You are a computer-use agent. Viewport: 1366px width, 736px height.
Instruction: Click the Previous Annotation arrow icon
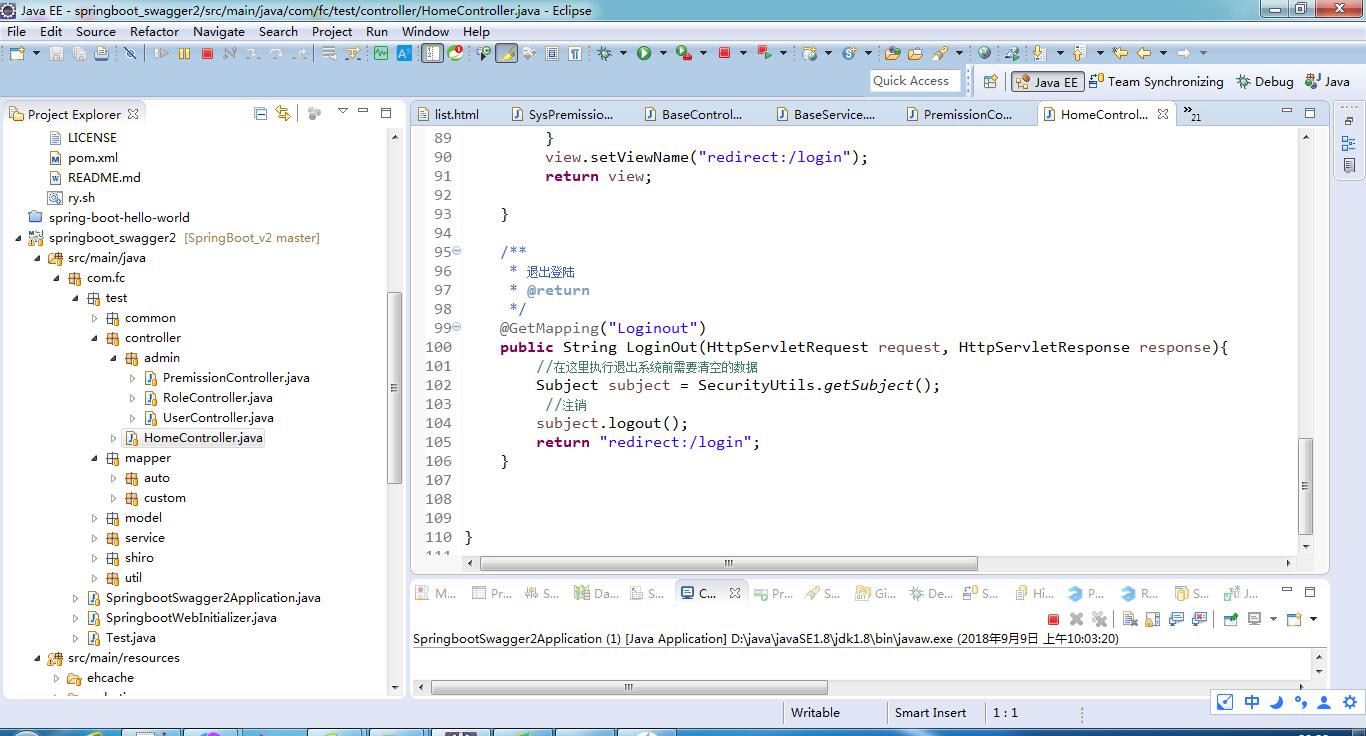pyautogui.click(x=1078, y=53)
